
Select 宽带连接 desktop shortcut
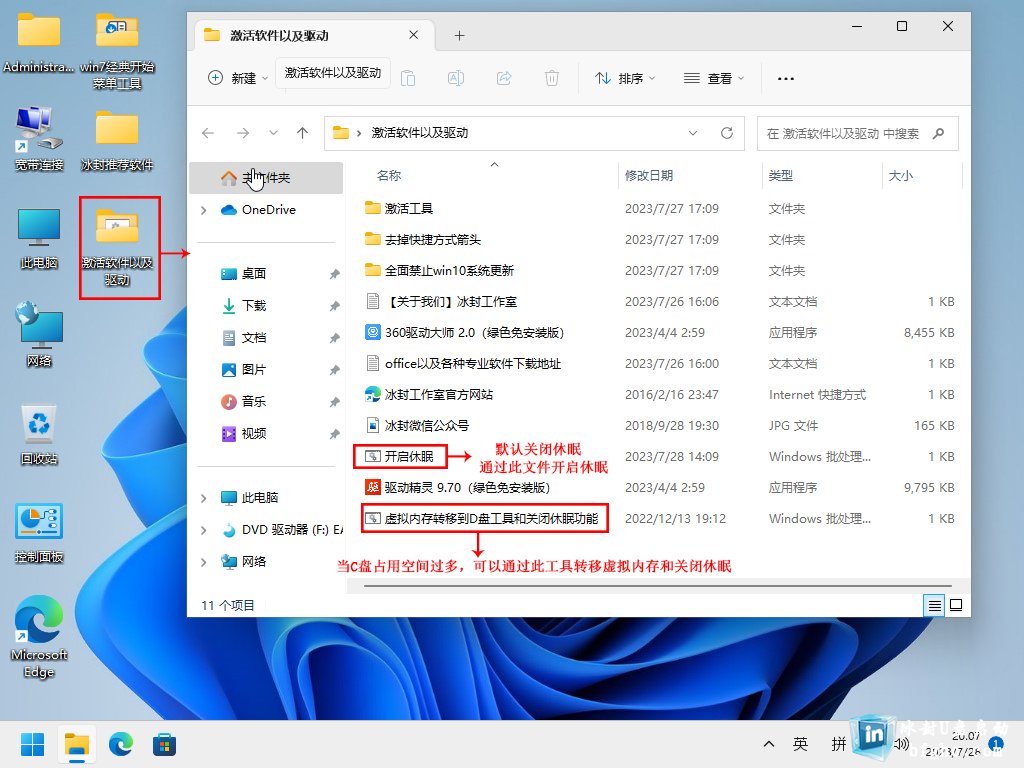(39, 140)
